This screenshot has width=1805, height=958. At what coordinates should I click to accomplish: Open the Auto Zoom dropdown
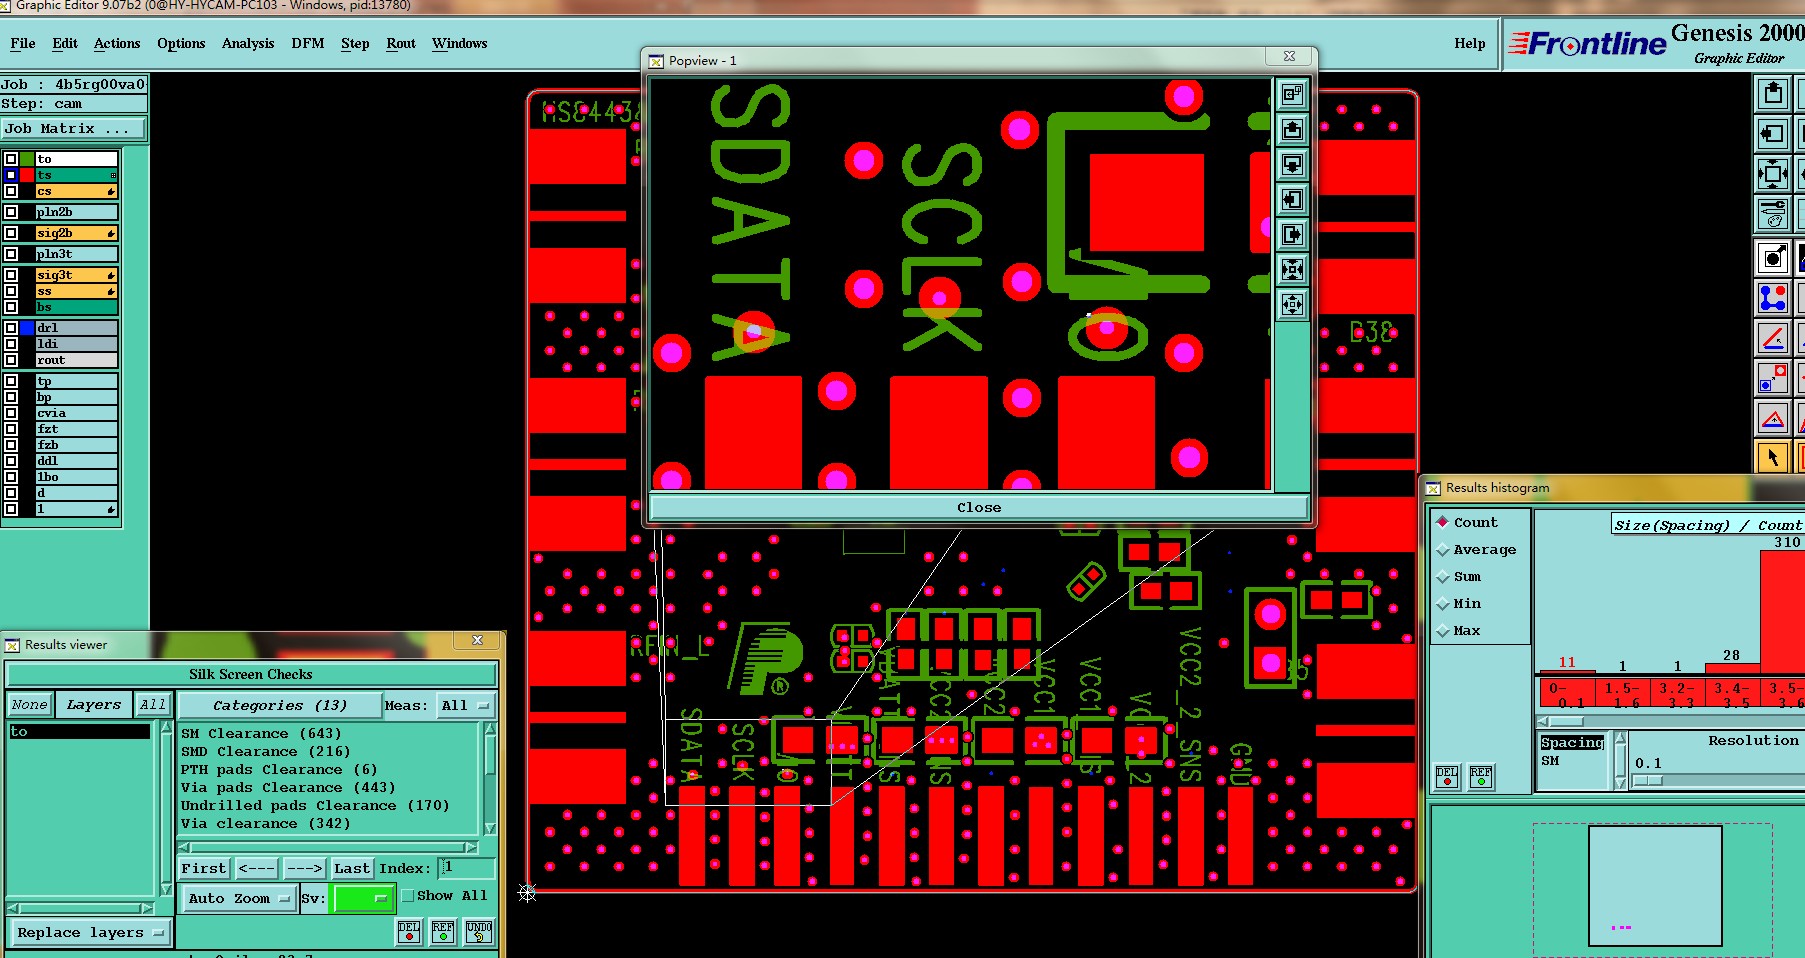point(238,898)
